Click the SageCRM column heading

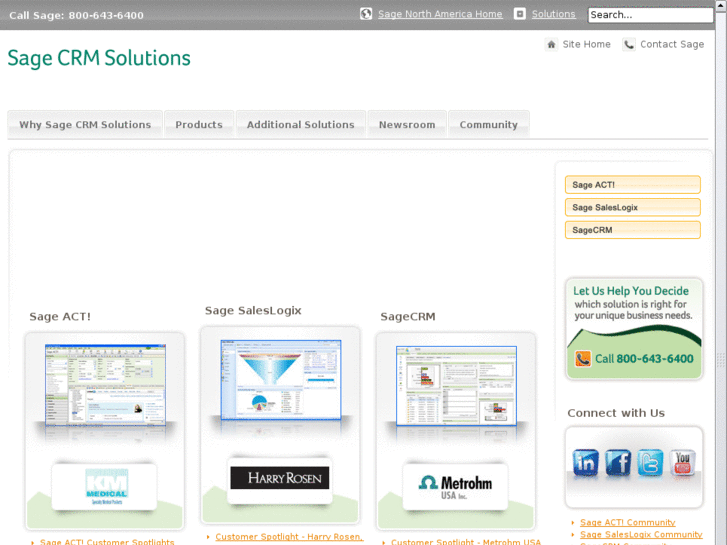tap(408, 316)
